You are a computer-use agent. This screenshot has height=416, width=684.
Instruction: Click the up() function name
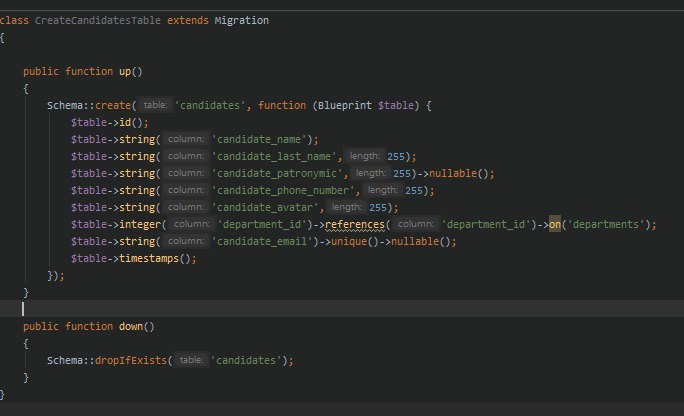[x=125, y=72]
